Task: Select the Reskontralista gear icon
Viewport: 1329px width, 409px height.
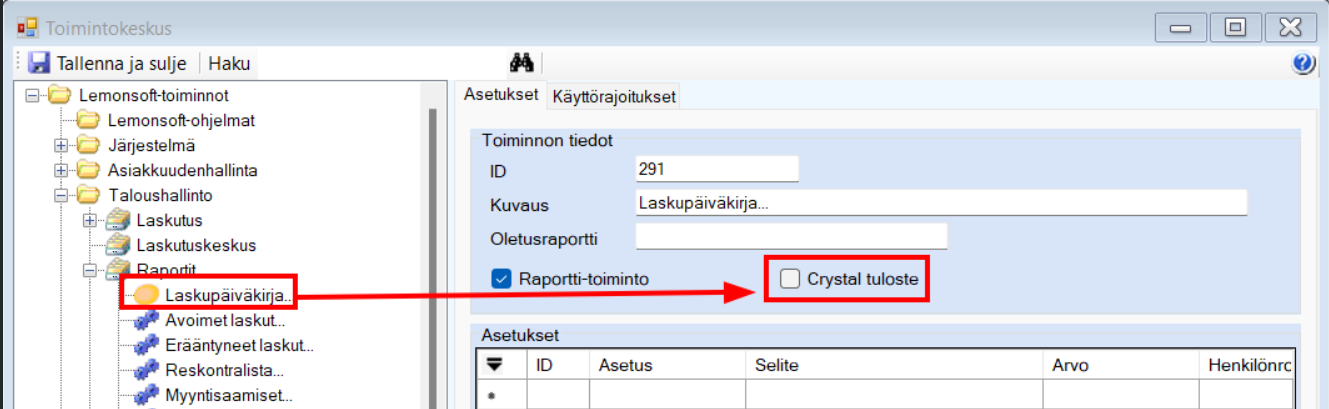Action: click(x=146, y=371)
